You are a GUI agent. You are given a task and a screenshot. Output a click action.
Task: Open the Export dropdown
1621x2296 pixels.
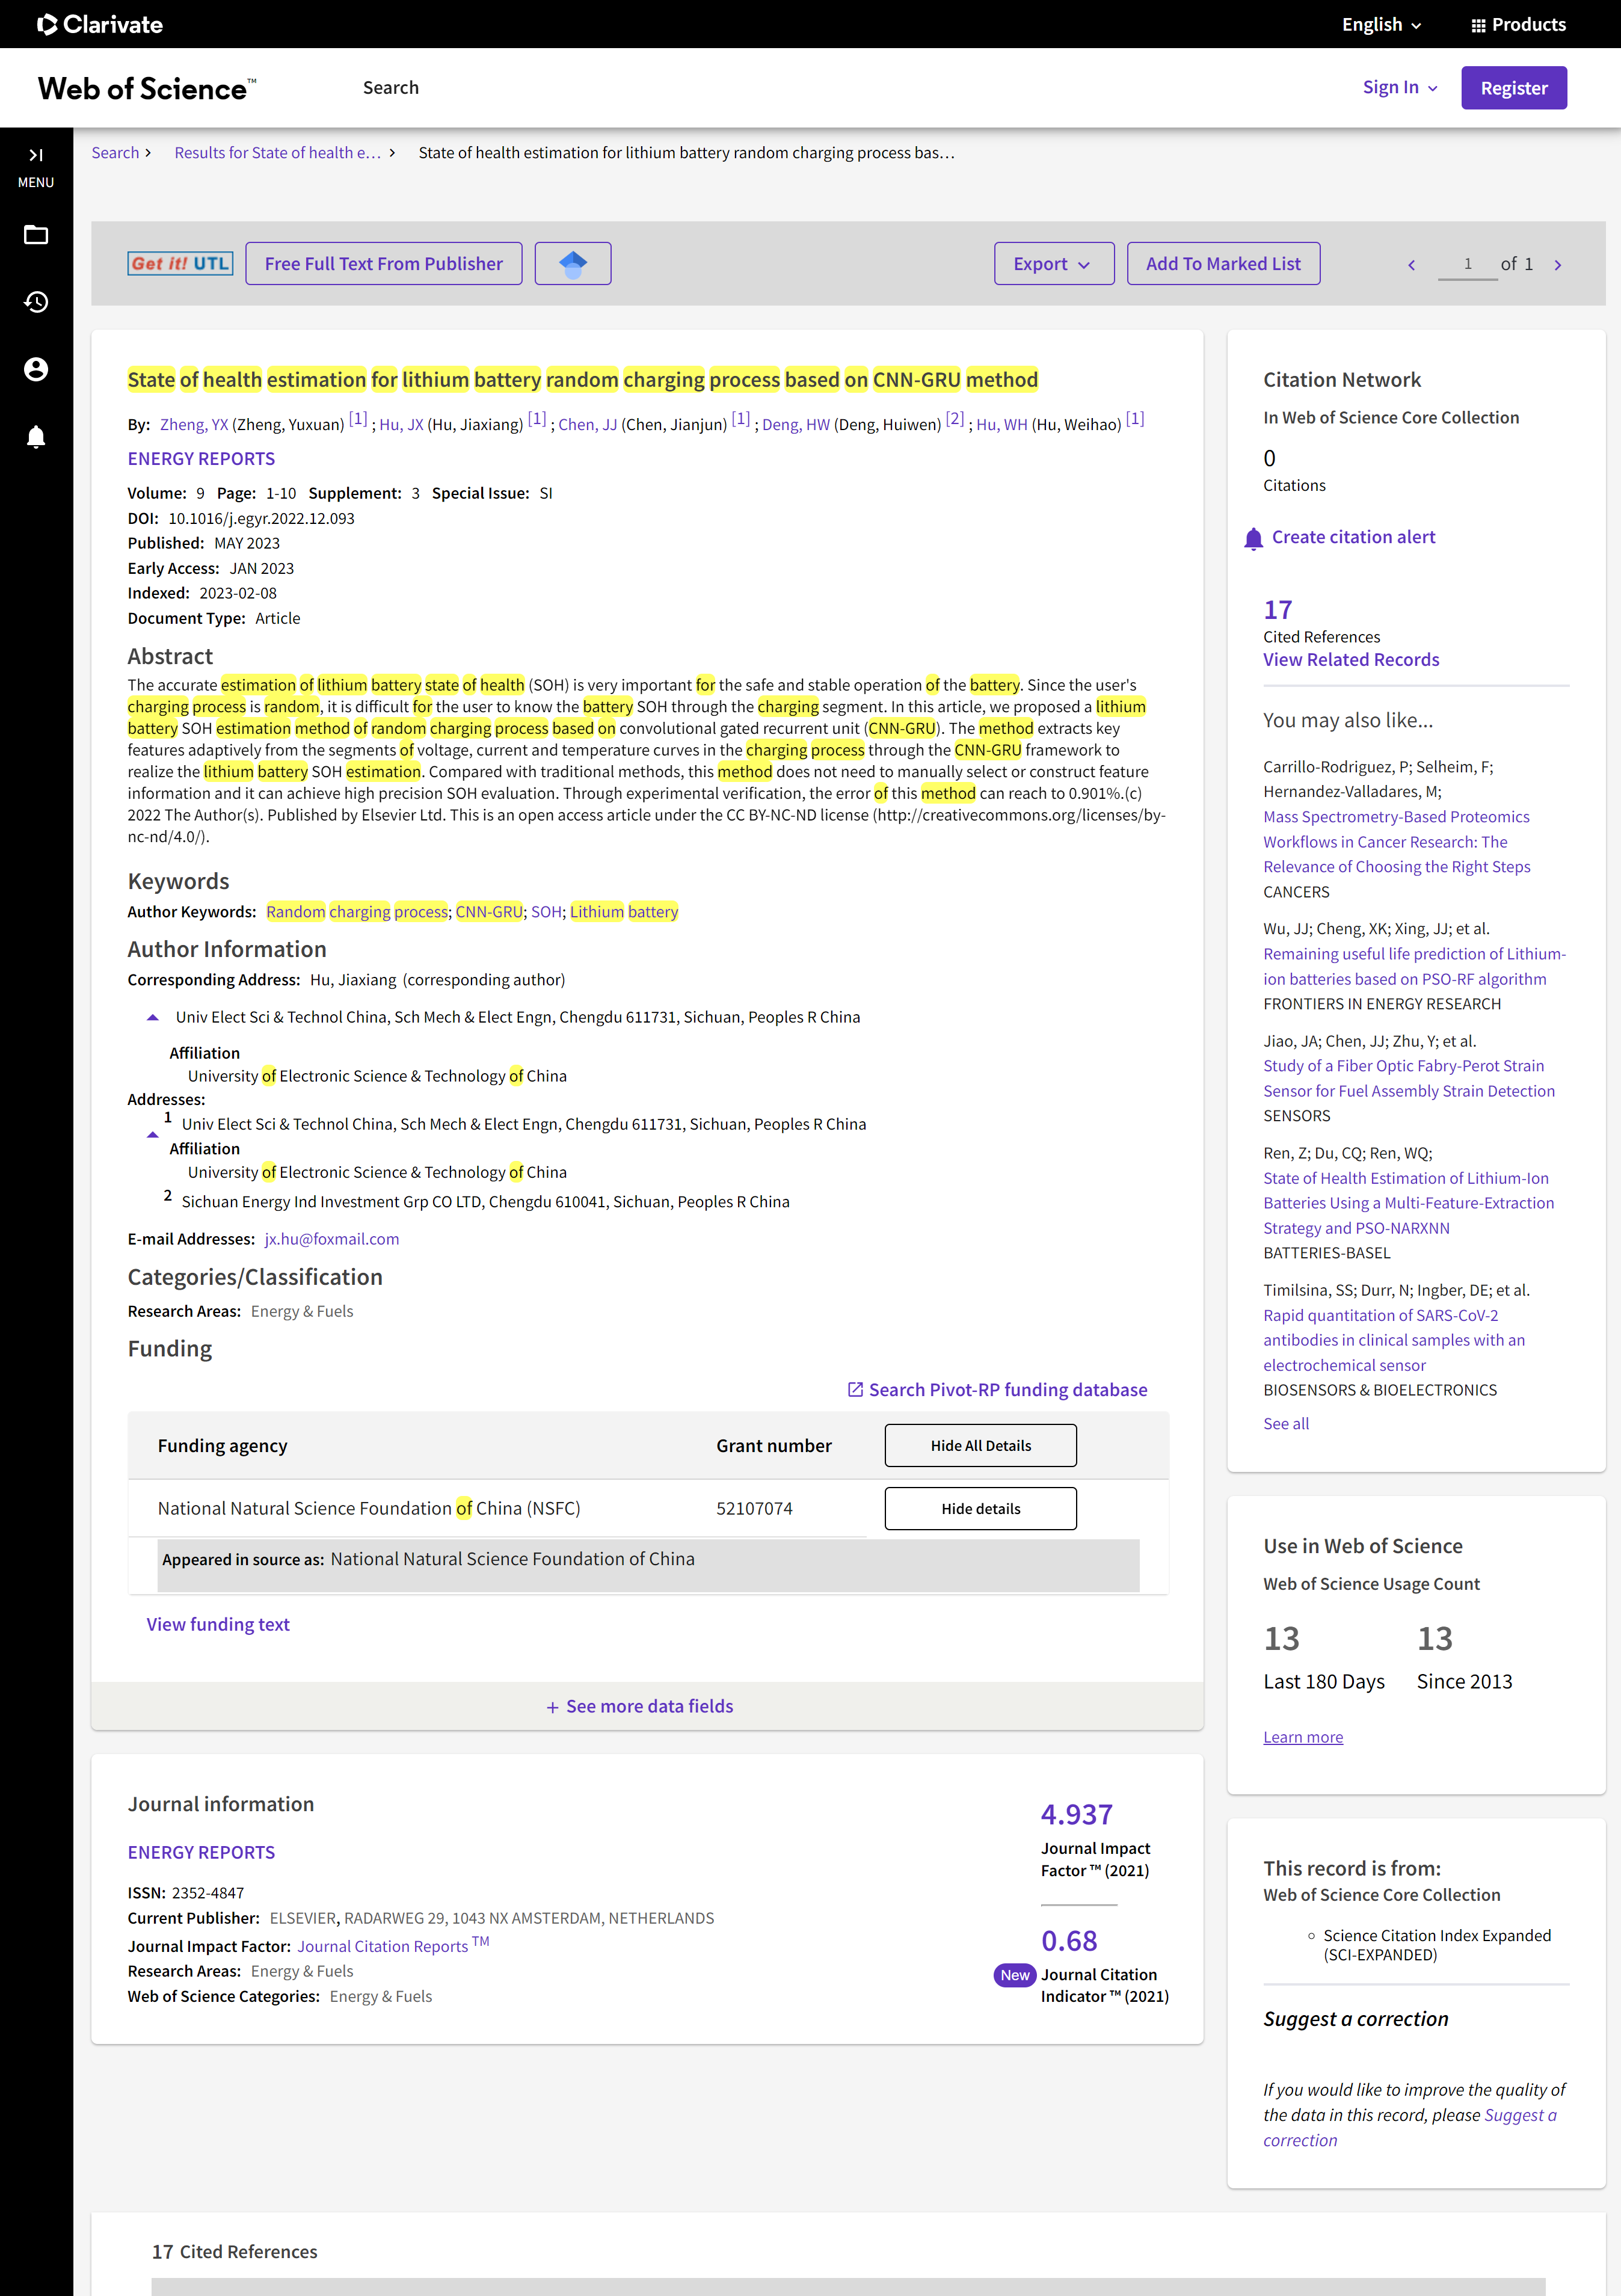[x=1054, y=264]
